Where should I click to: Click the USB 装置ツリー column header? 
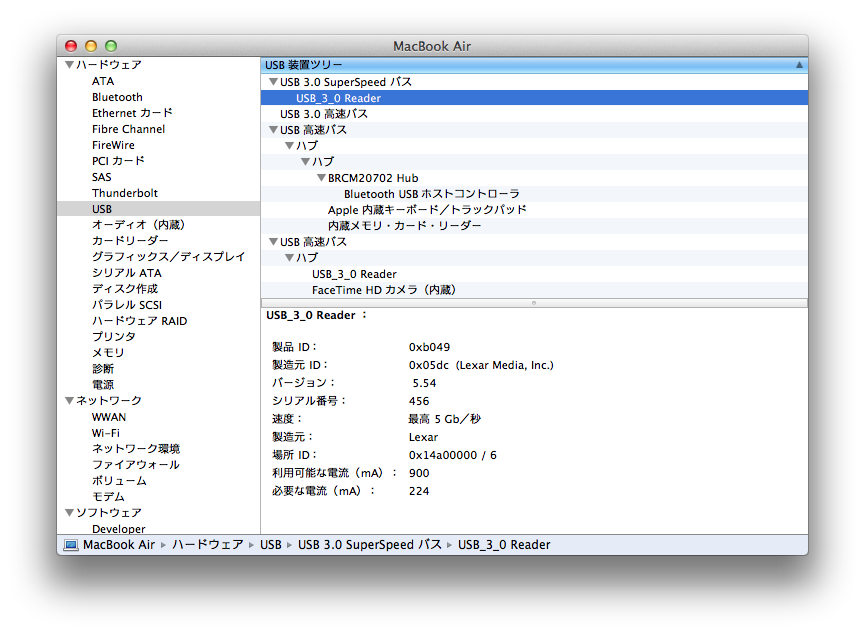(534, 65)
